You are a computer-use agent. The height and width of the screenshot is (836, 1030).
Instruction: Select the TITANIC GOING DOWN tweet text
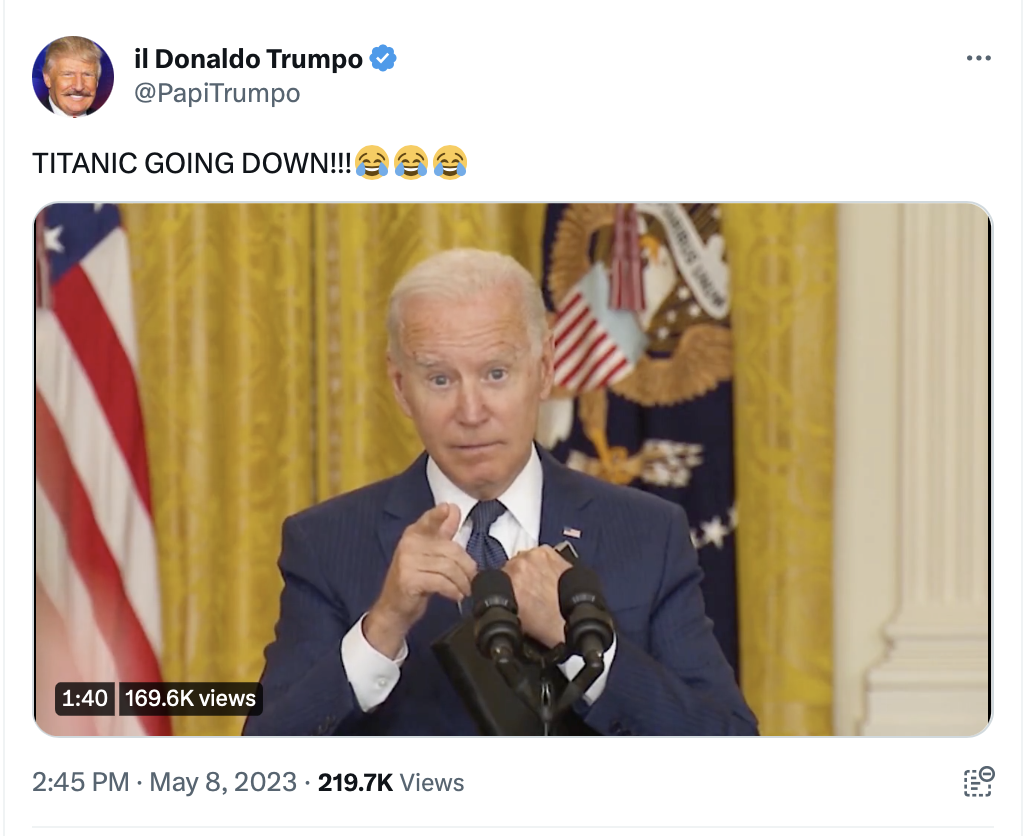[x=192, y=163]
